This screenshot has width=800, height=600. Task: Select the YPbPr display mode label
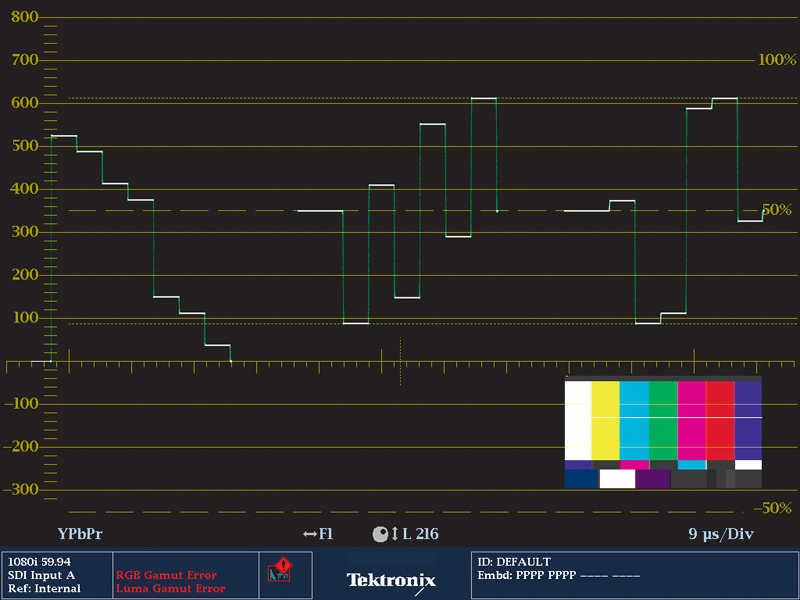[80, 534]
